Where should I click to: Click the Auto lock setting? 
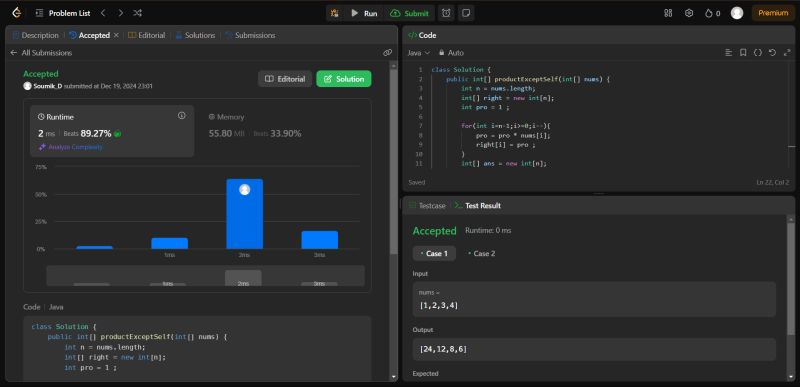point(451,53)
